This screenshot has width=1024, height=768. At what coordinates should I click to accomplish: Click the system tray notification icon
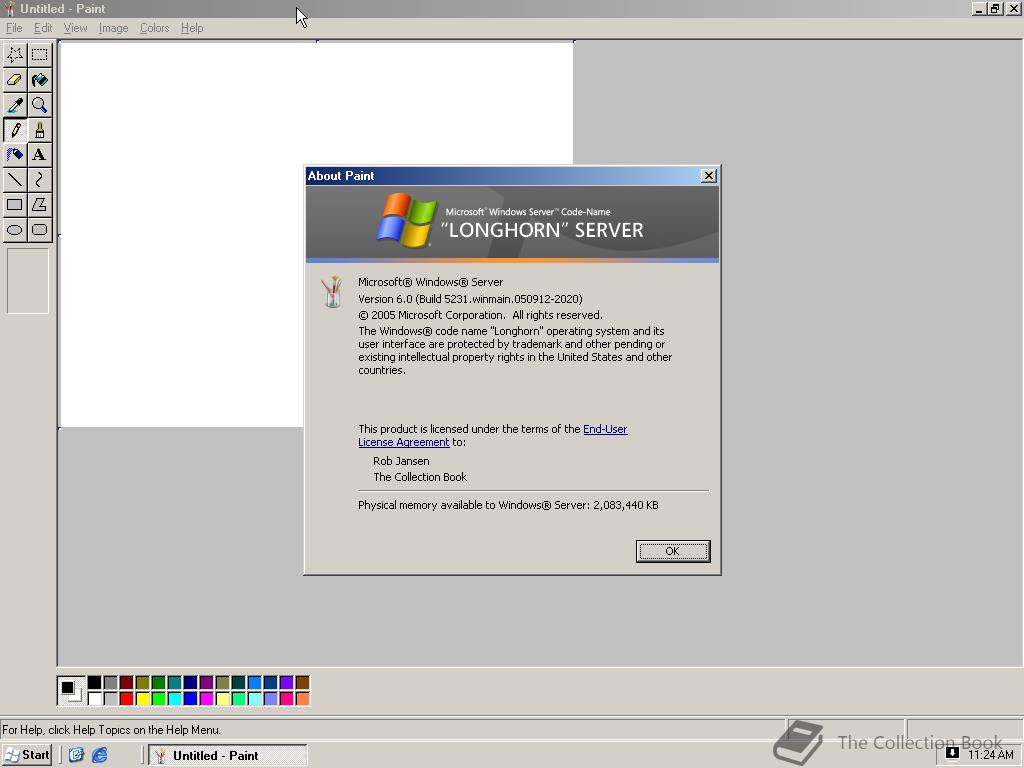952,753
